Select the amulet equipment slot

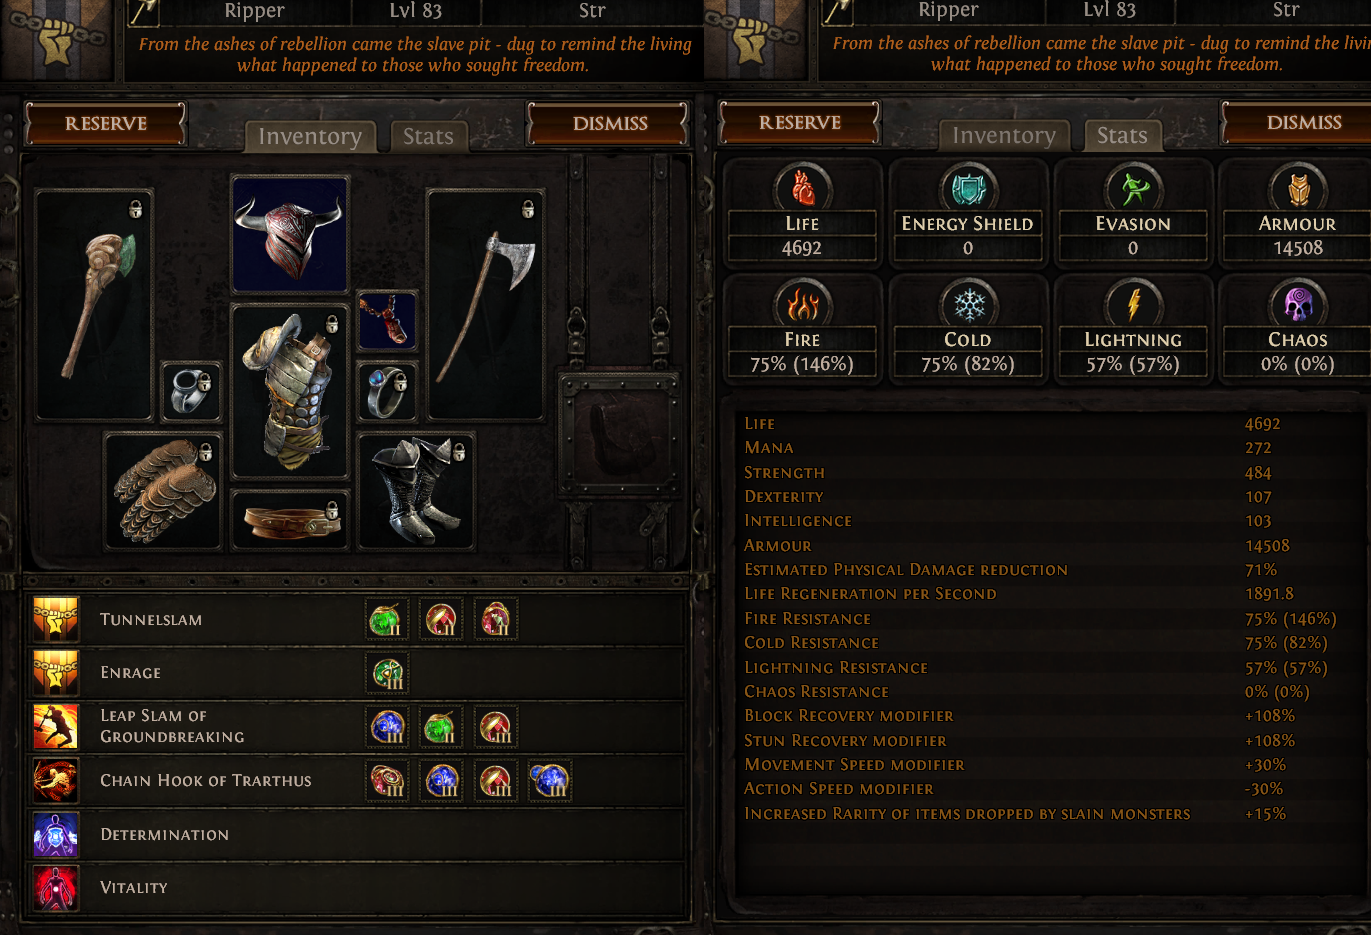(387, 321)
